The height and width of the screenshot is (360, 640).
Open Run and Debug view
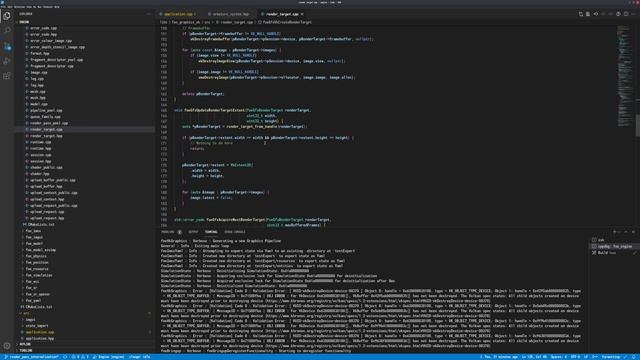coord(7,61)
